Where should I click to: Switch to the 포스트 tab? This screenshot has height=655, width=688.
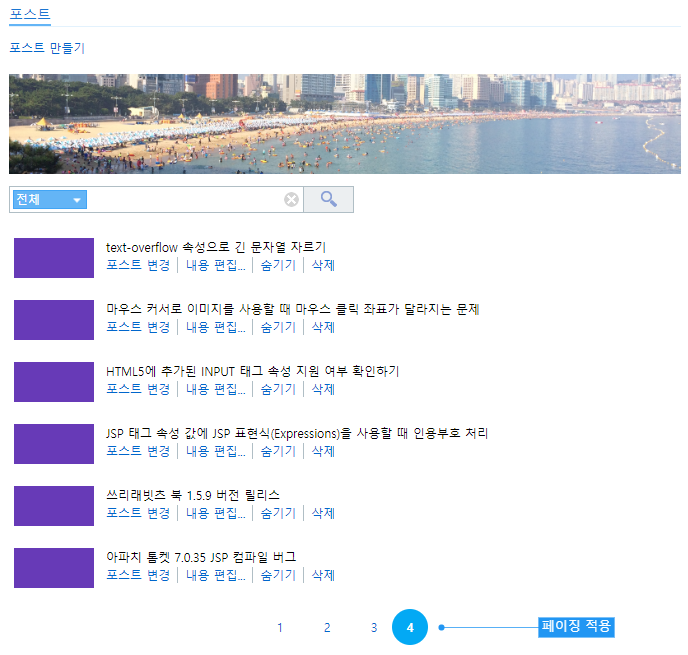pos(30,14)
